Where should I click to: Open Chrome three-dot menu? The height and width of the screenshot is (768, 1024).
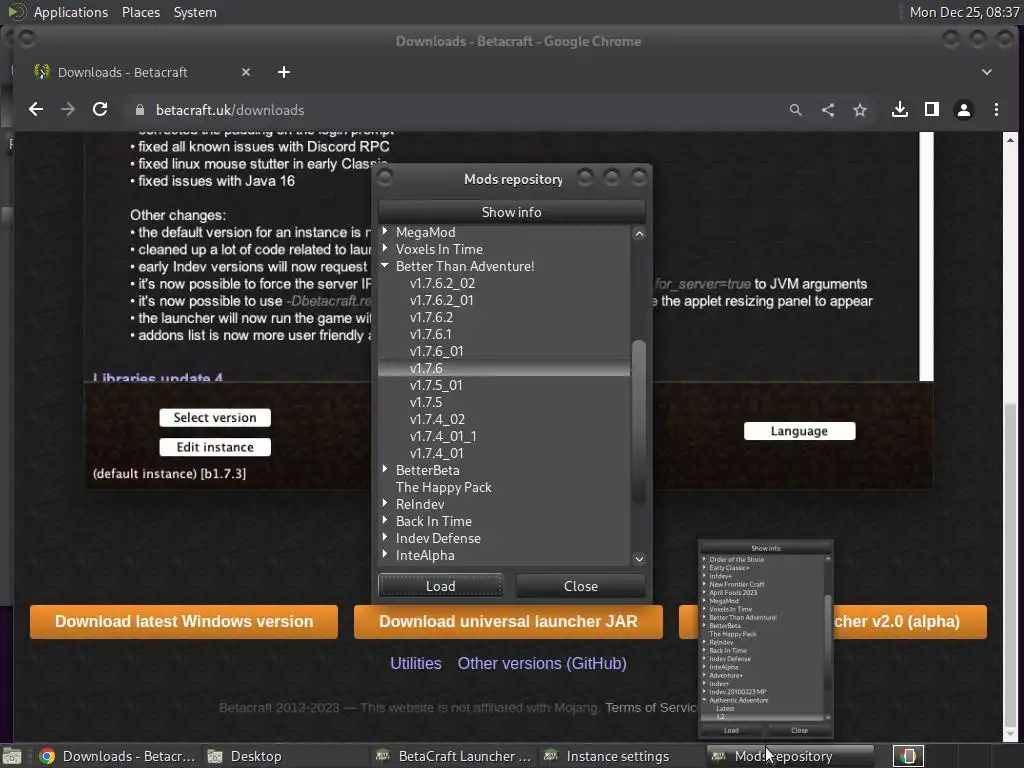pyautogui.click(x=996, y=110)
